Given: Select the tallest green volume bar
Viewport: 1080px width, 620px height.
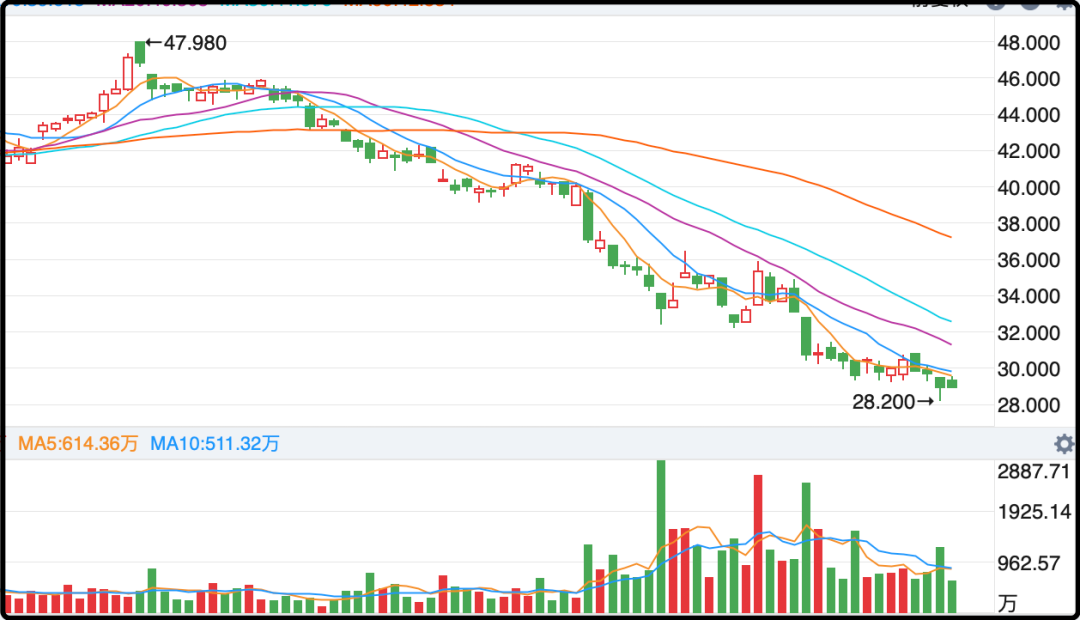Looking at the screenshot, I should tap(661, 535).
